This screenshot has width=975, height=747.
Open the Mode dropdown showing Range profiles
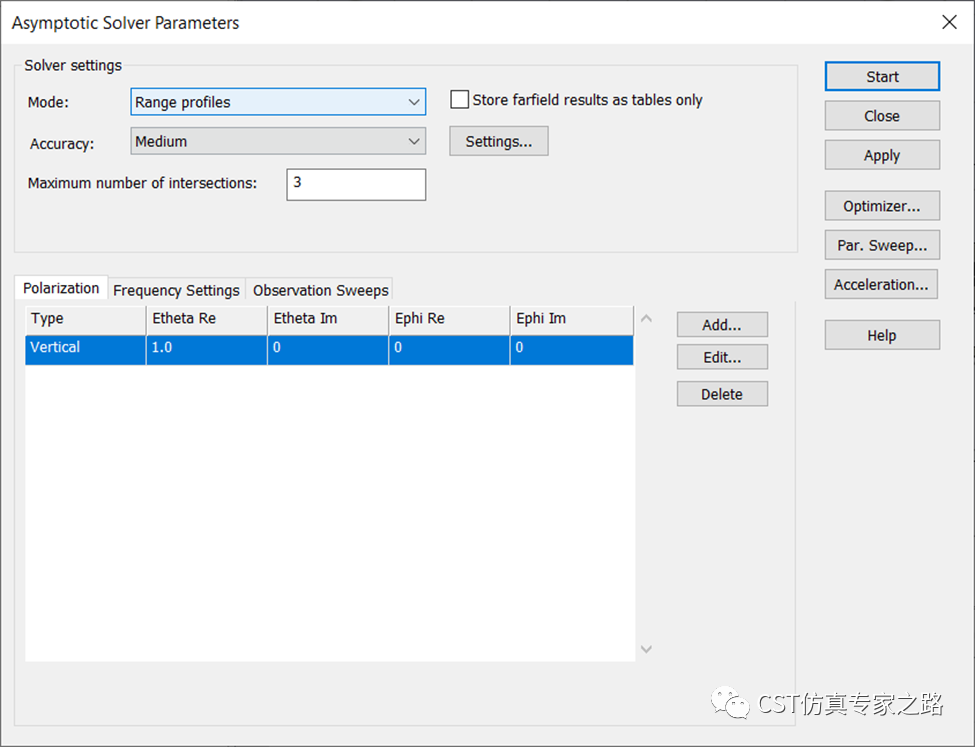point(278,102)
